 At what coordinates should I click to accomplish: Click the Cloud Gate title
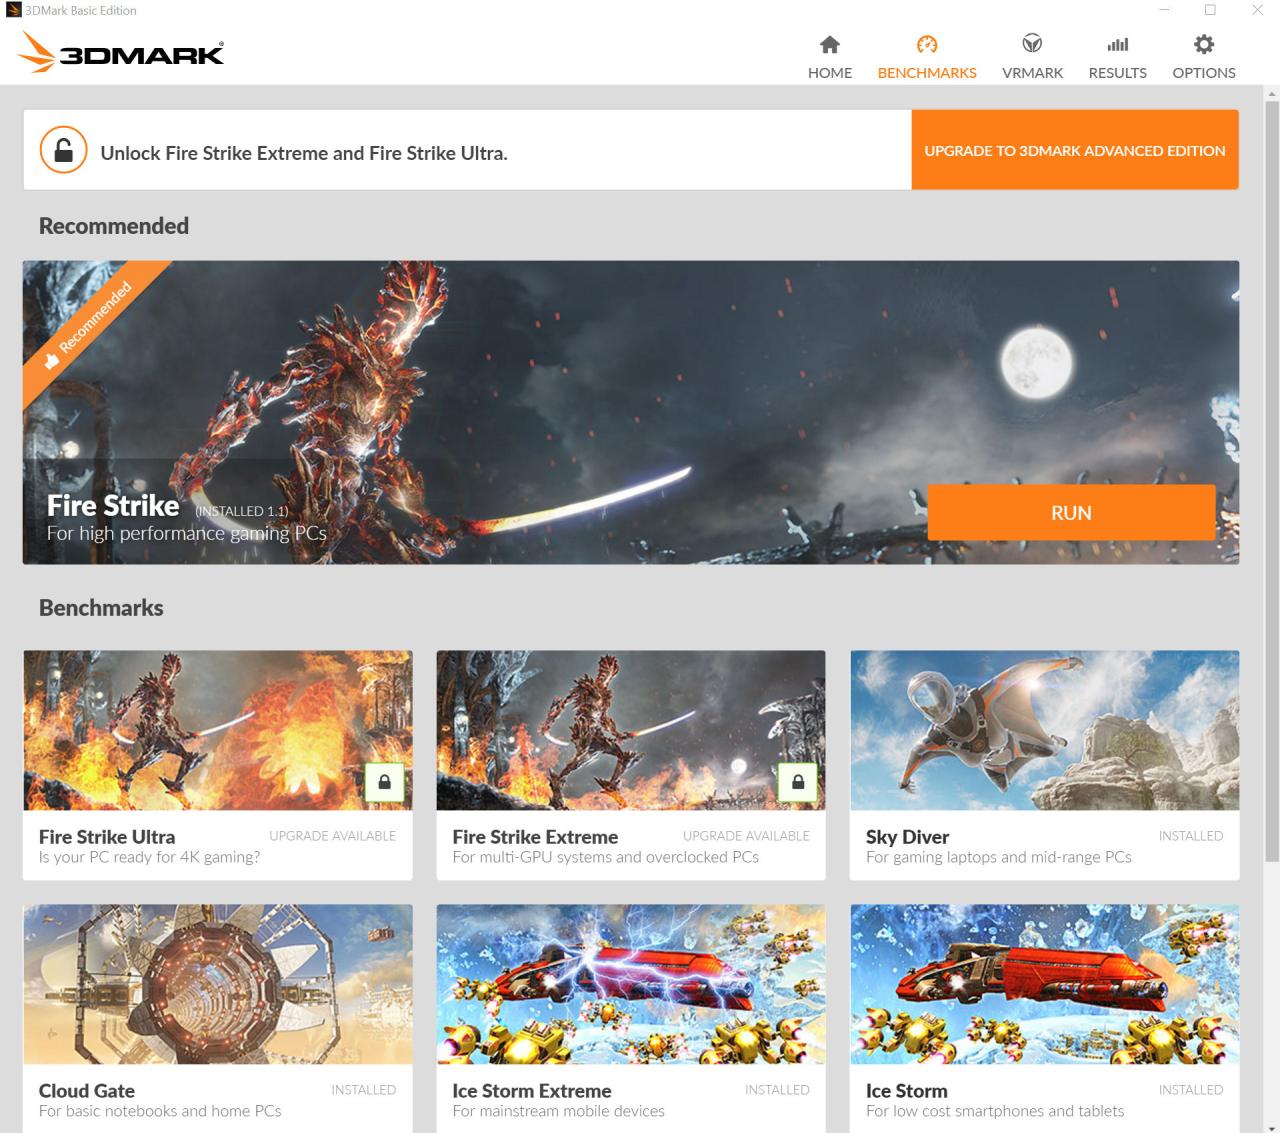point(87,1091)
